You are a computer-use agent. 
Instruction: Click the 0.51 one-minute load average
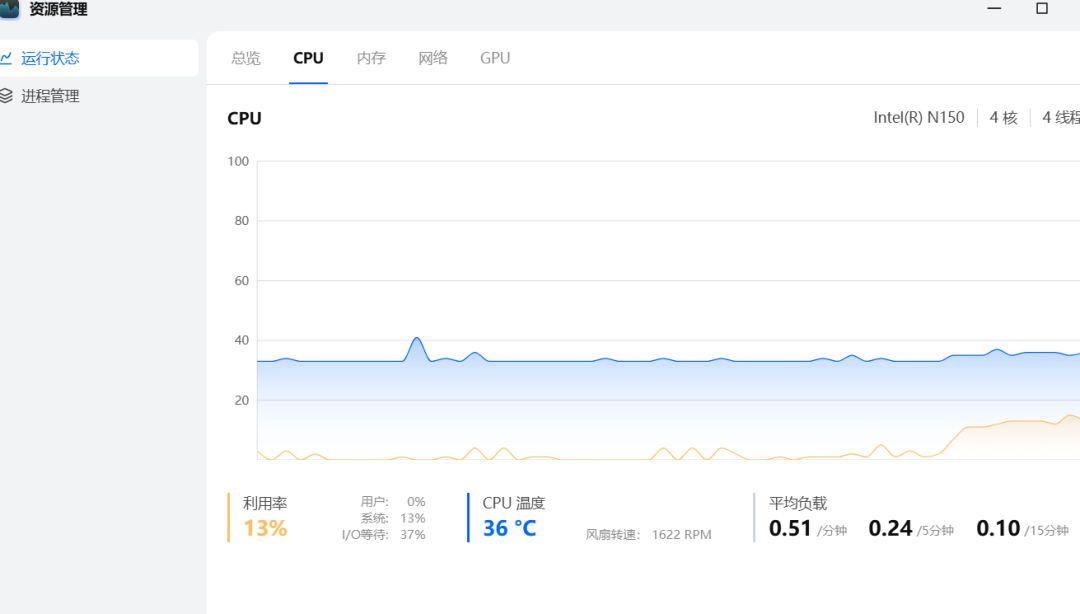click(790, 528)
